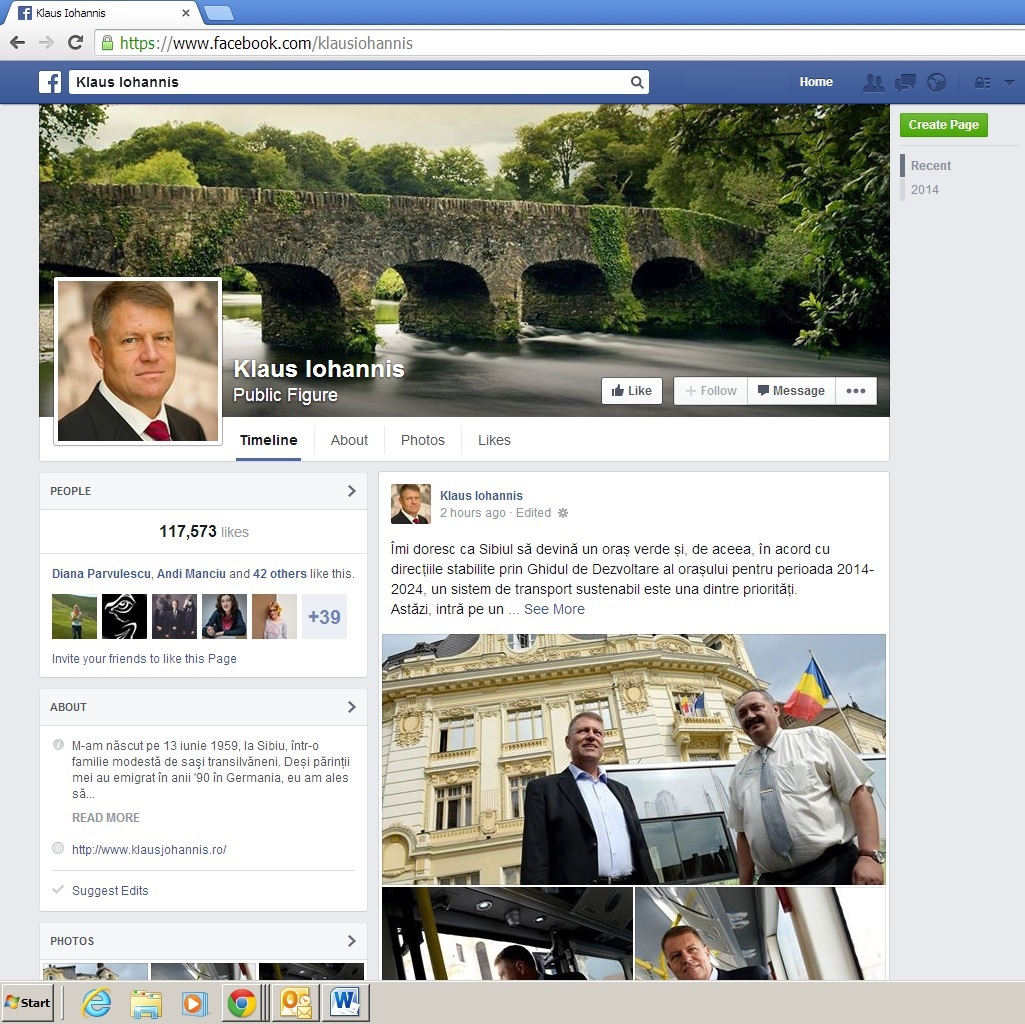Open Windows Explorer folder in taskbar

[x=146, y=1003]
